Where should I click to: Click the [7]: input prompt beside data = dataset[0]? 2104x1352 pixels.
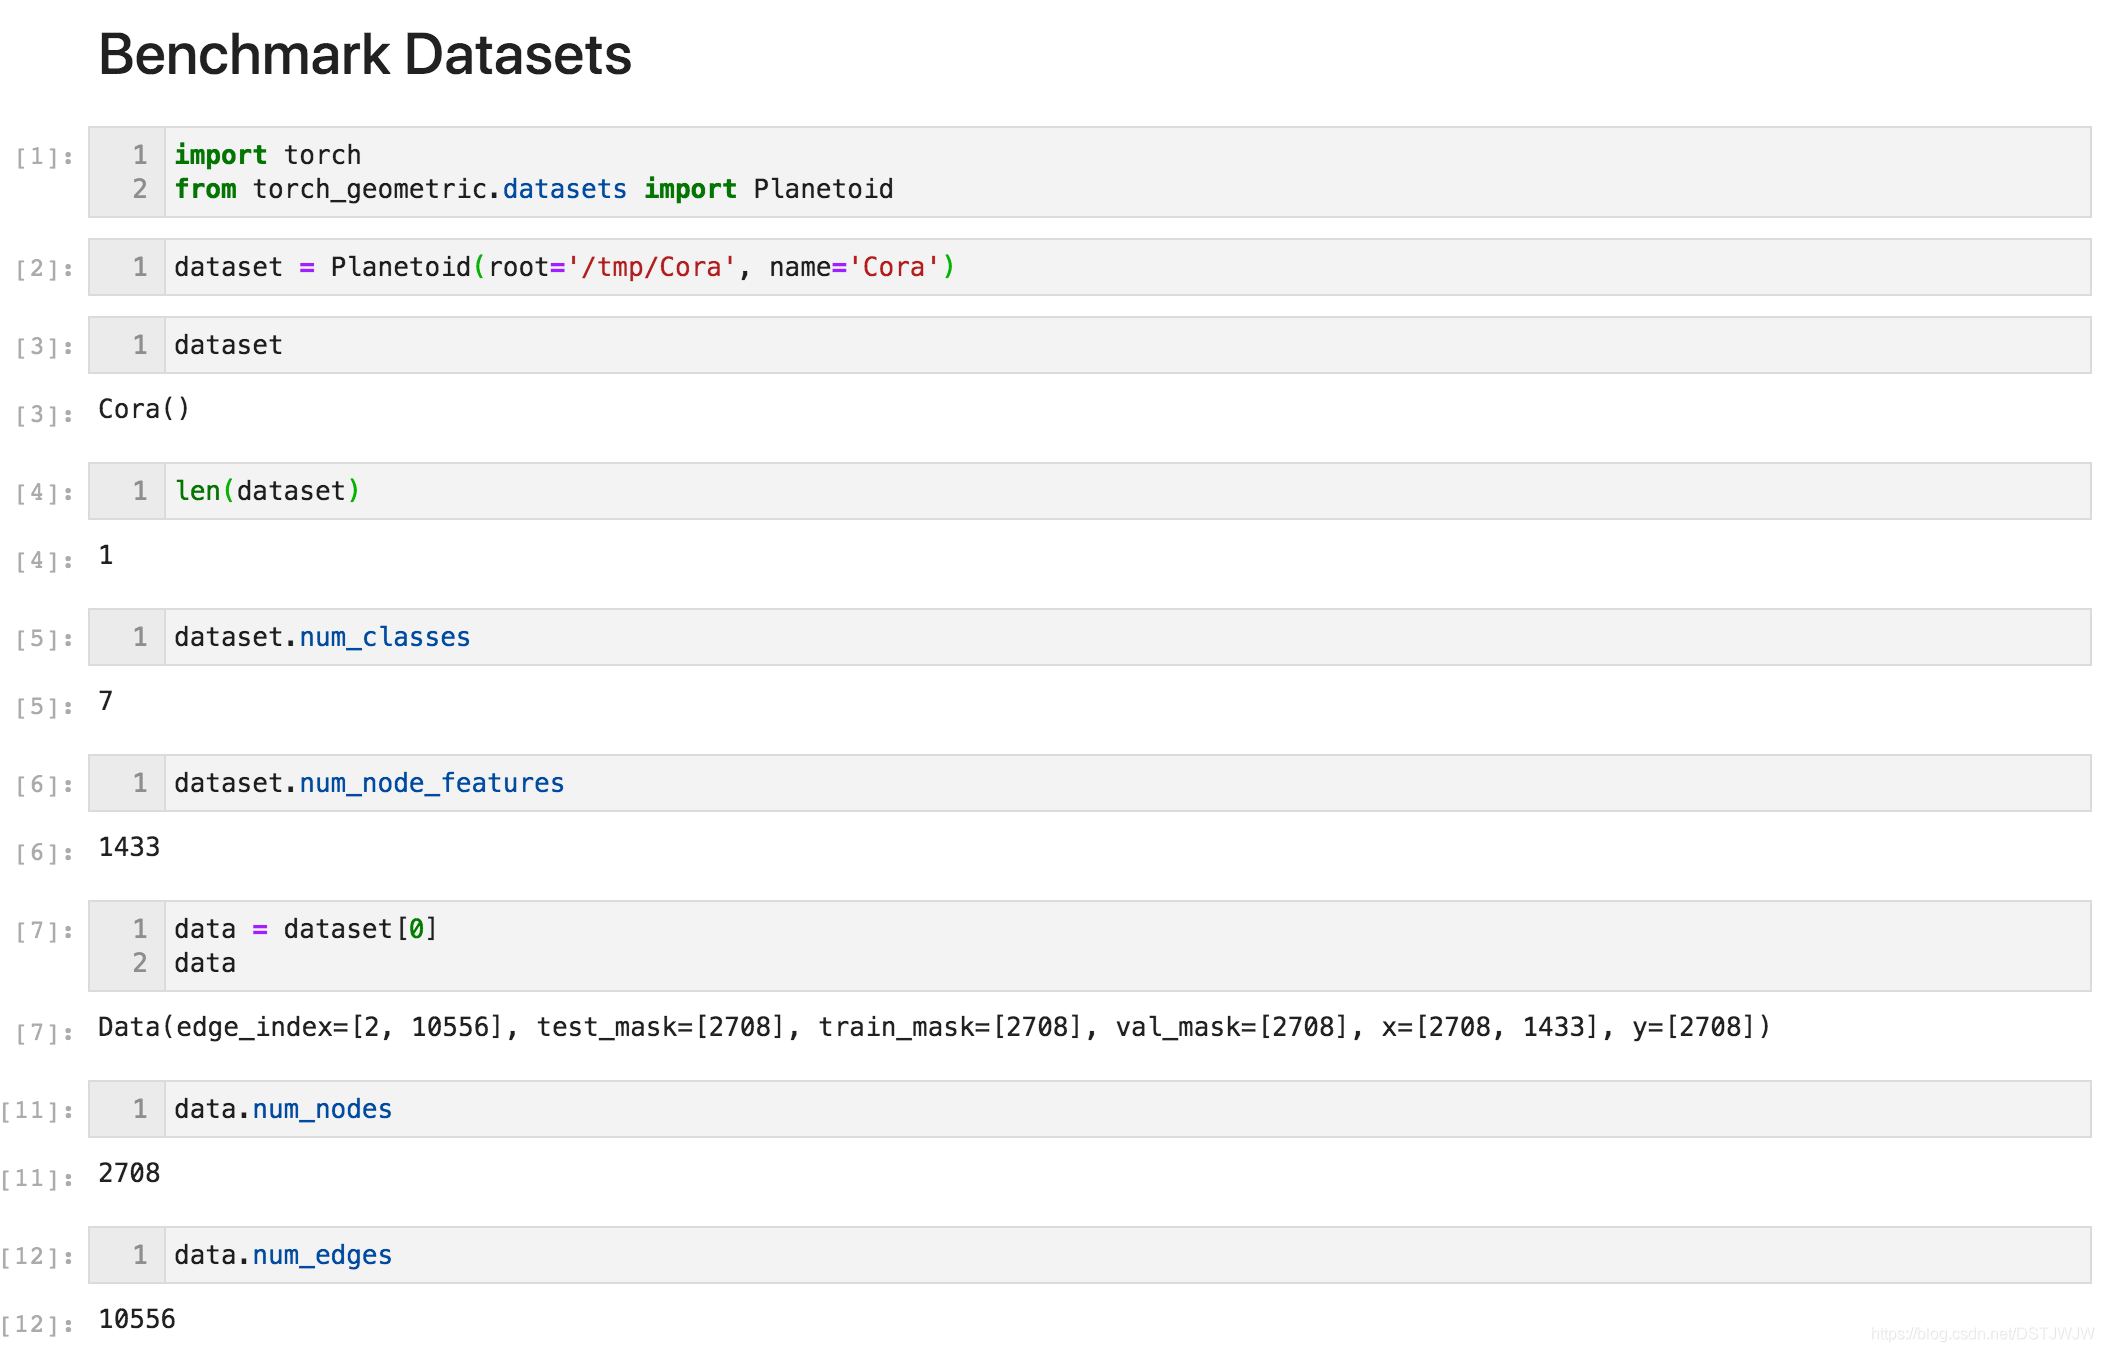tap(44, 931)
